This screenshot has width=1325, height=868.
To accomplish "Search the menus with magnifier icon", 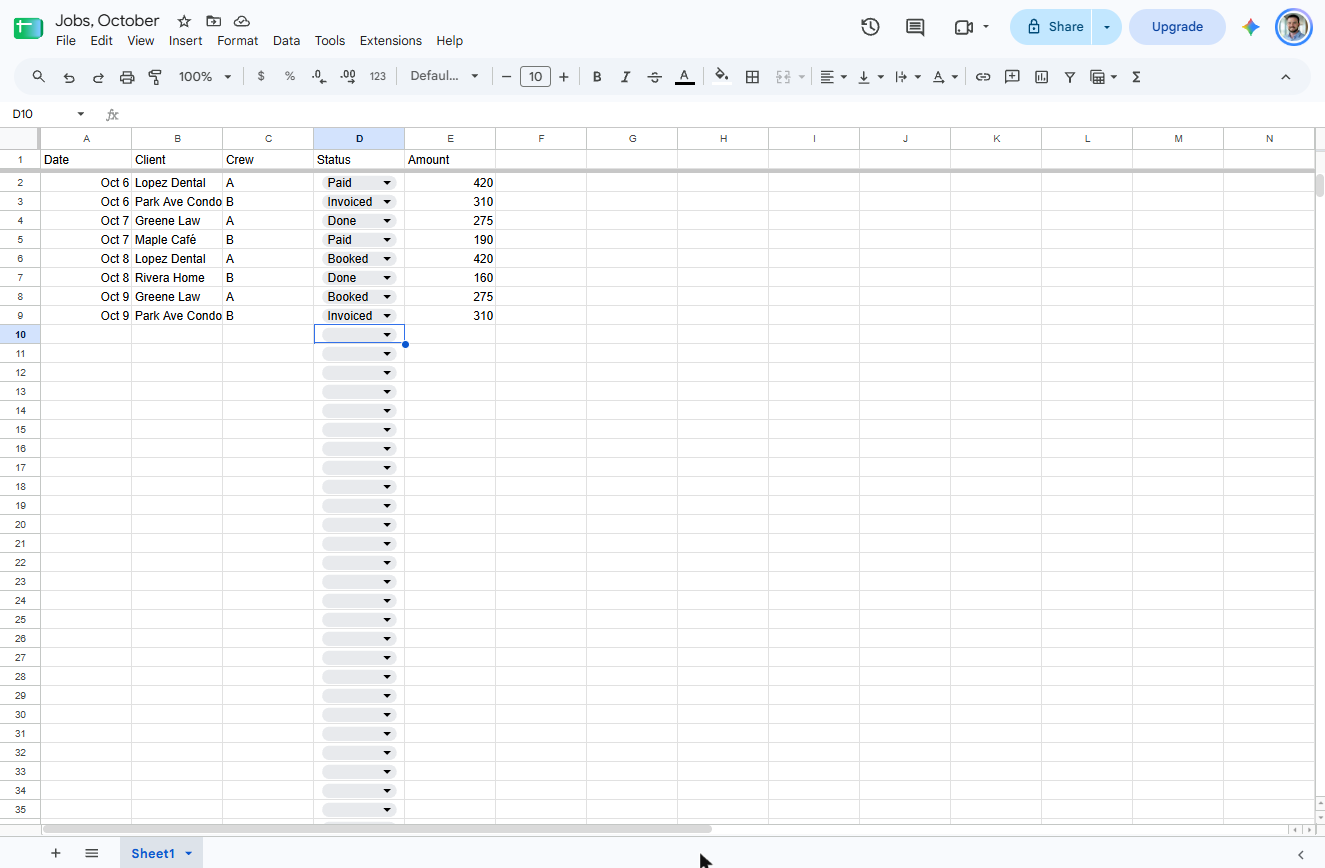I will tap(39, 77).
